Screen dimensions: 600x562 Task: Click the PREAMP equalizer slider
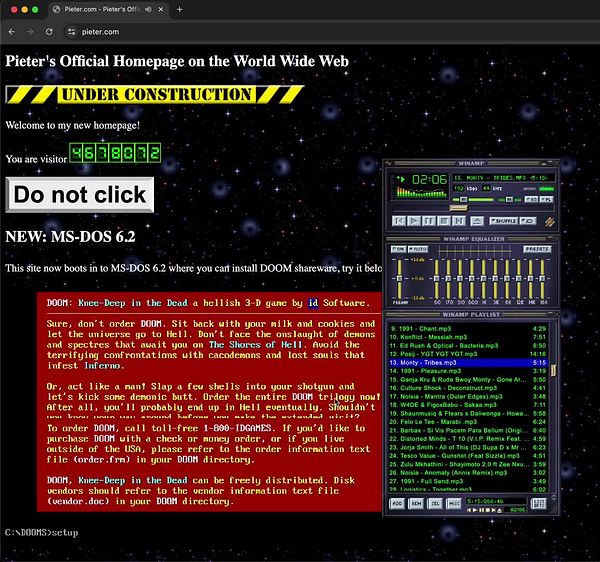(399, 279)
